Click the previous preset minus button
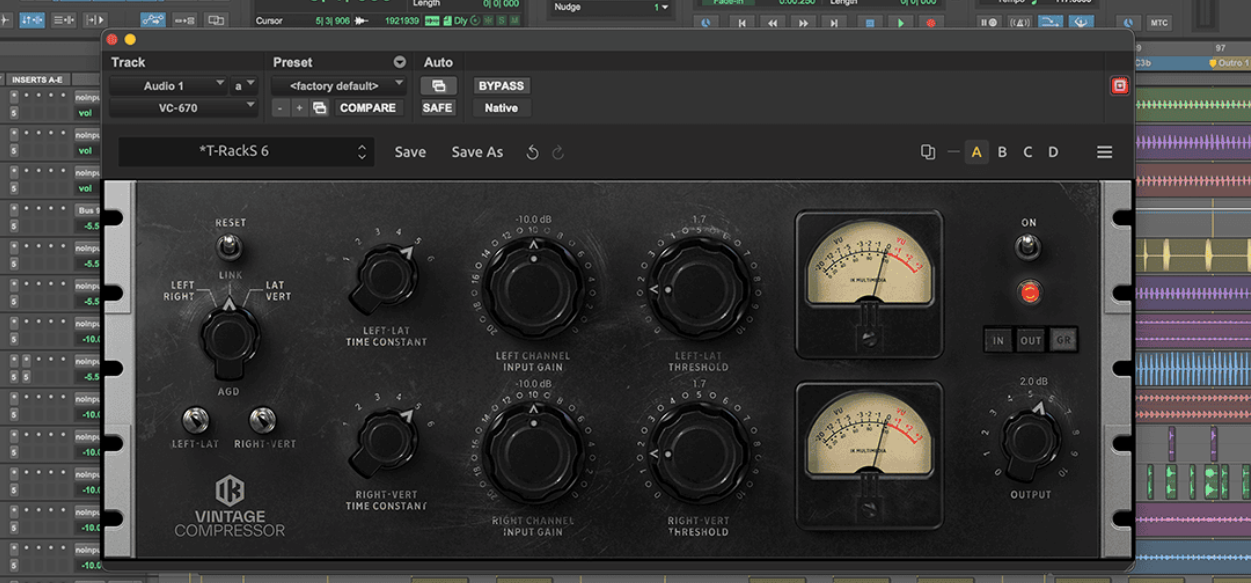The image size is (1251, 583). coord(281,108)
